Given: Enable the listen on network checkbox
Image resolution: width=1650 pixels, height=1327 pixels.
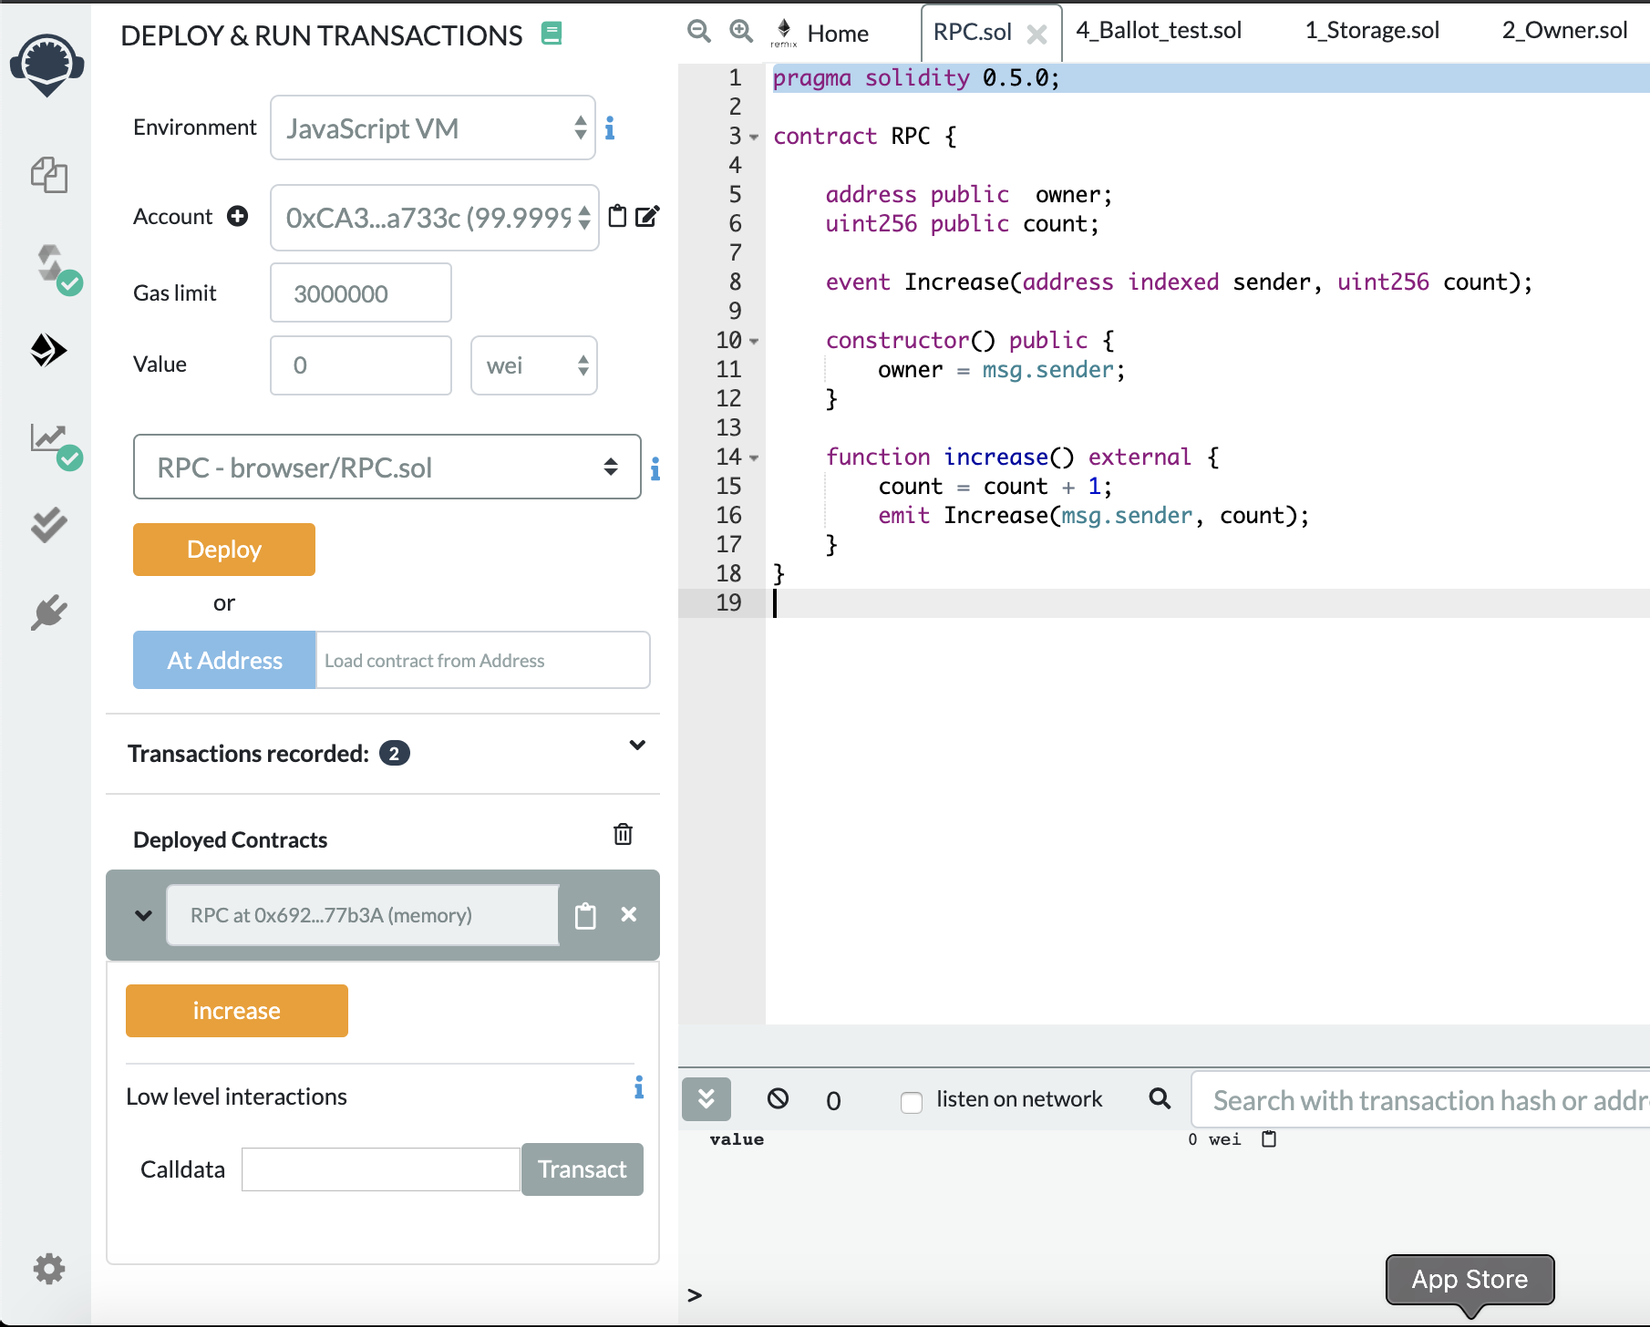Looking at the screenshot, I should tap(911, 1102).
